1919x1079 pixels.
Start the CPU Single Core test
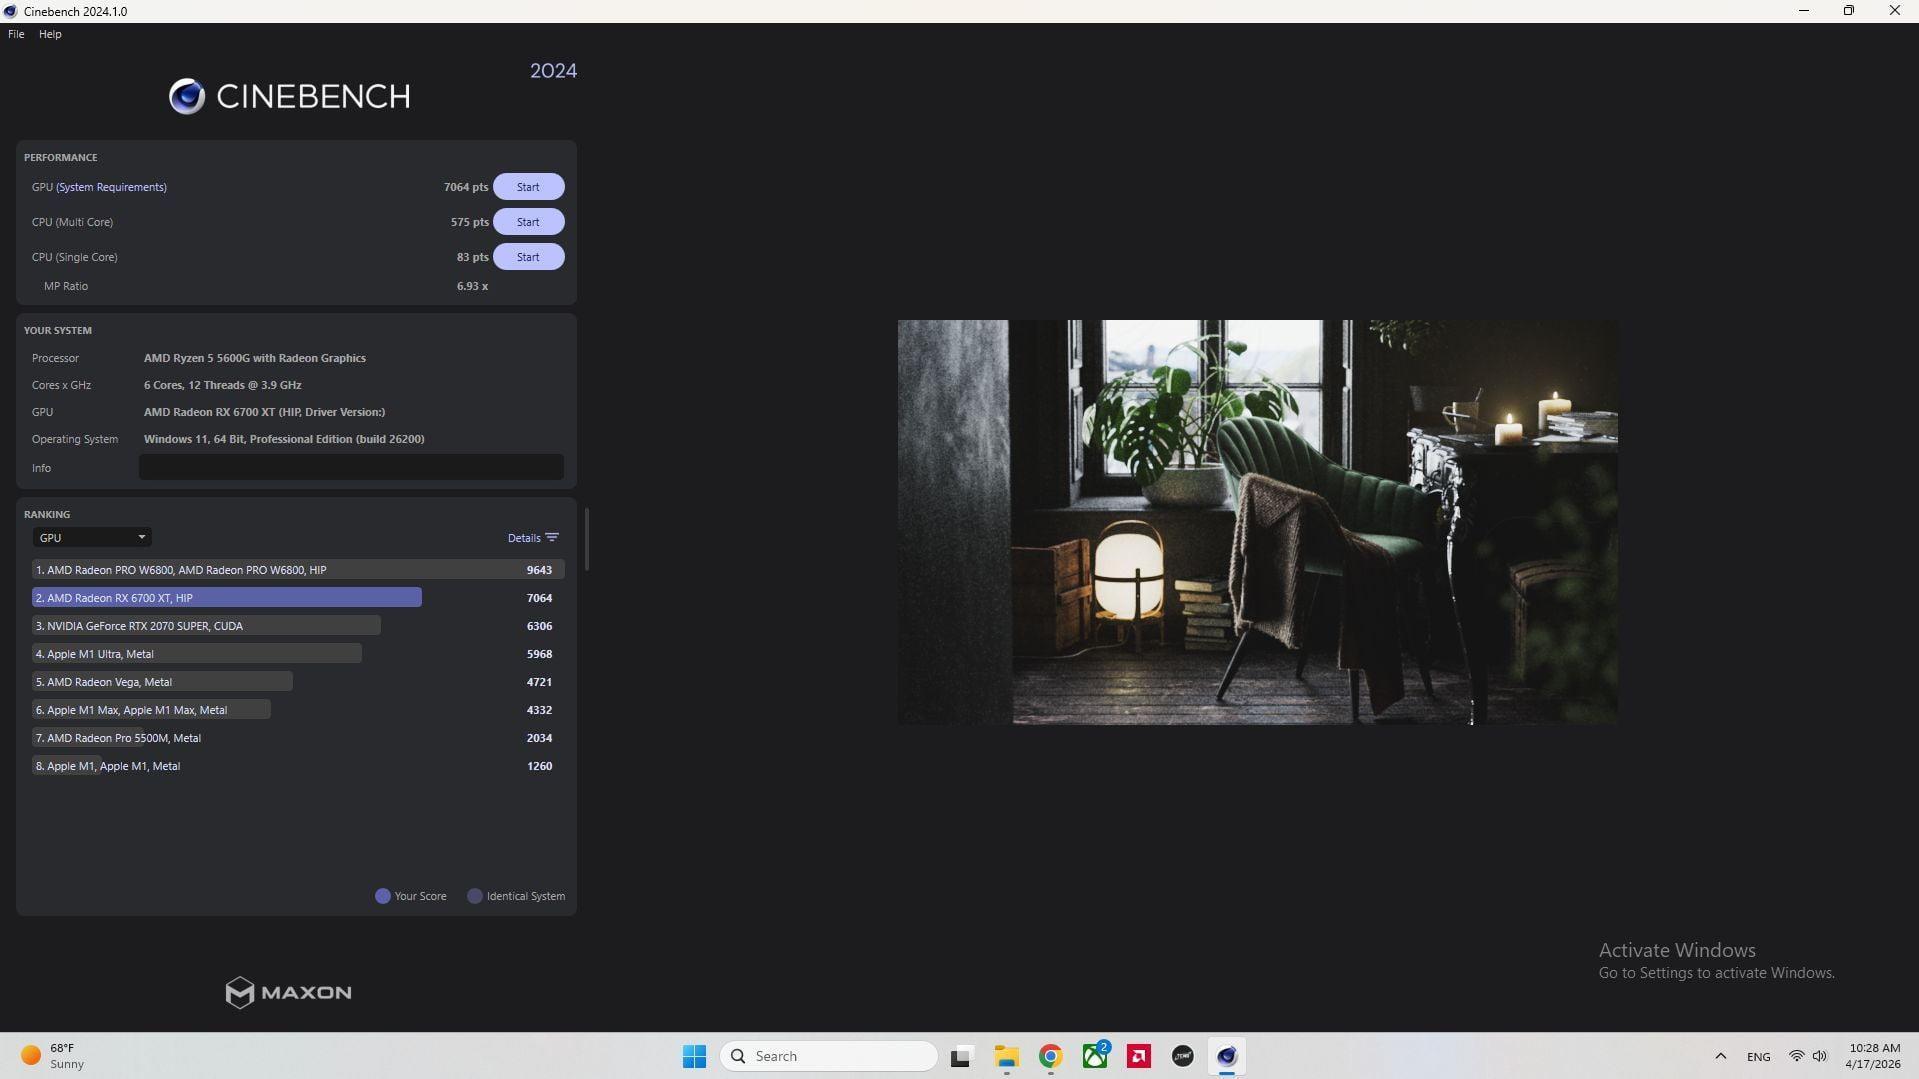528,257
